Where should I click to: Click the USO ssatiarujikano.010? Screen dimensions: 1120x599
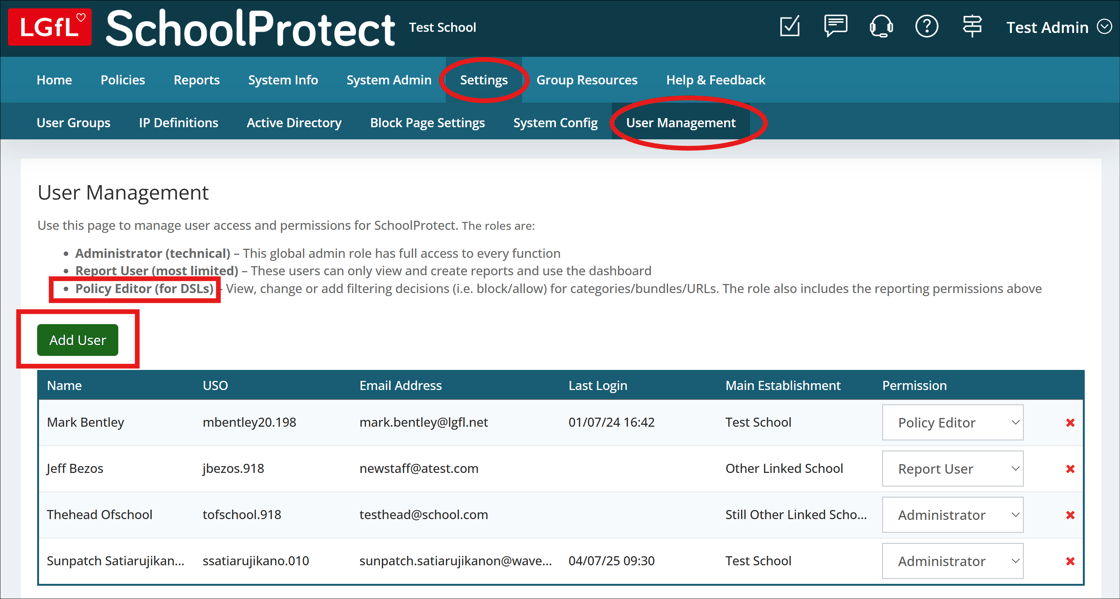pyautogui.click(x=256, y=561)
